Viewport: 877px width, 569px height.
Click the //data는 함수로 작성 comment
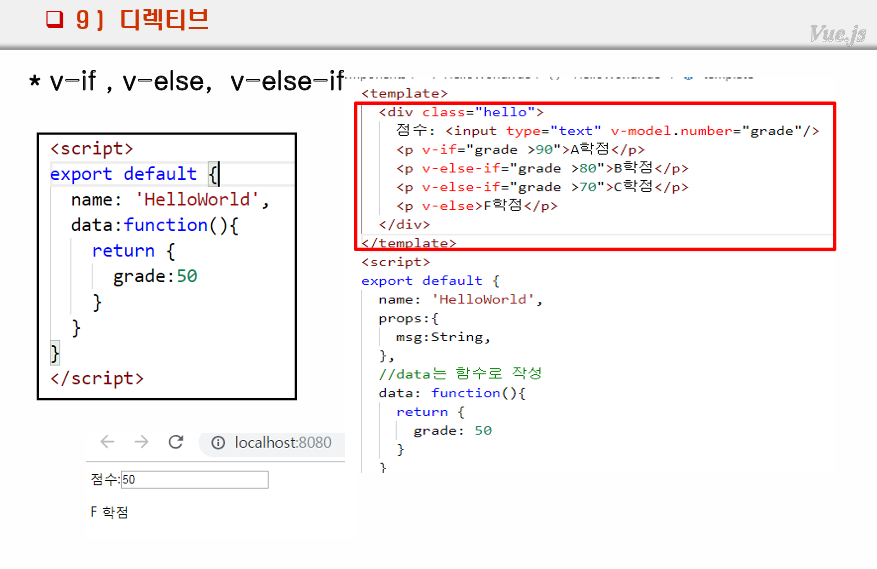pyautogui.click(x=460, y=374)
